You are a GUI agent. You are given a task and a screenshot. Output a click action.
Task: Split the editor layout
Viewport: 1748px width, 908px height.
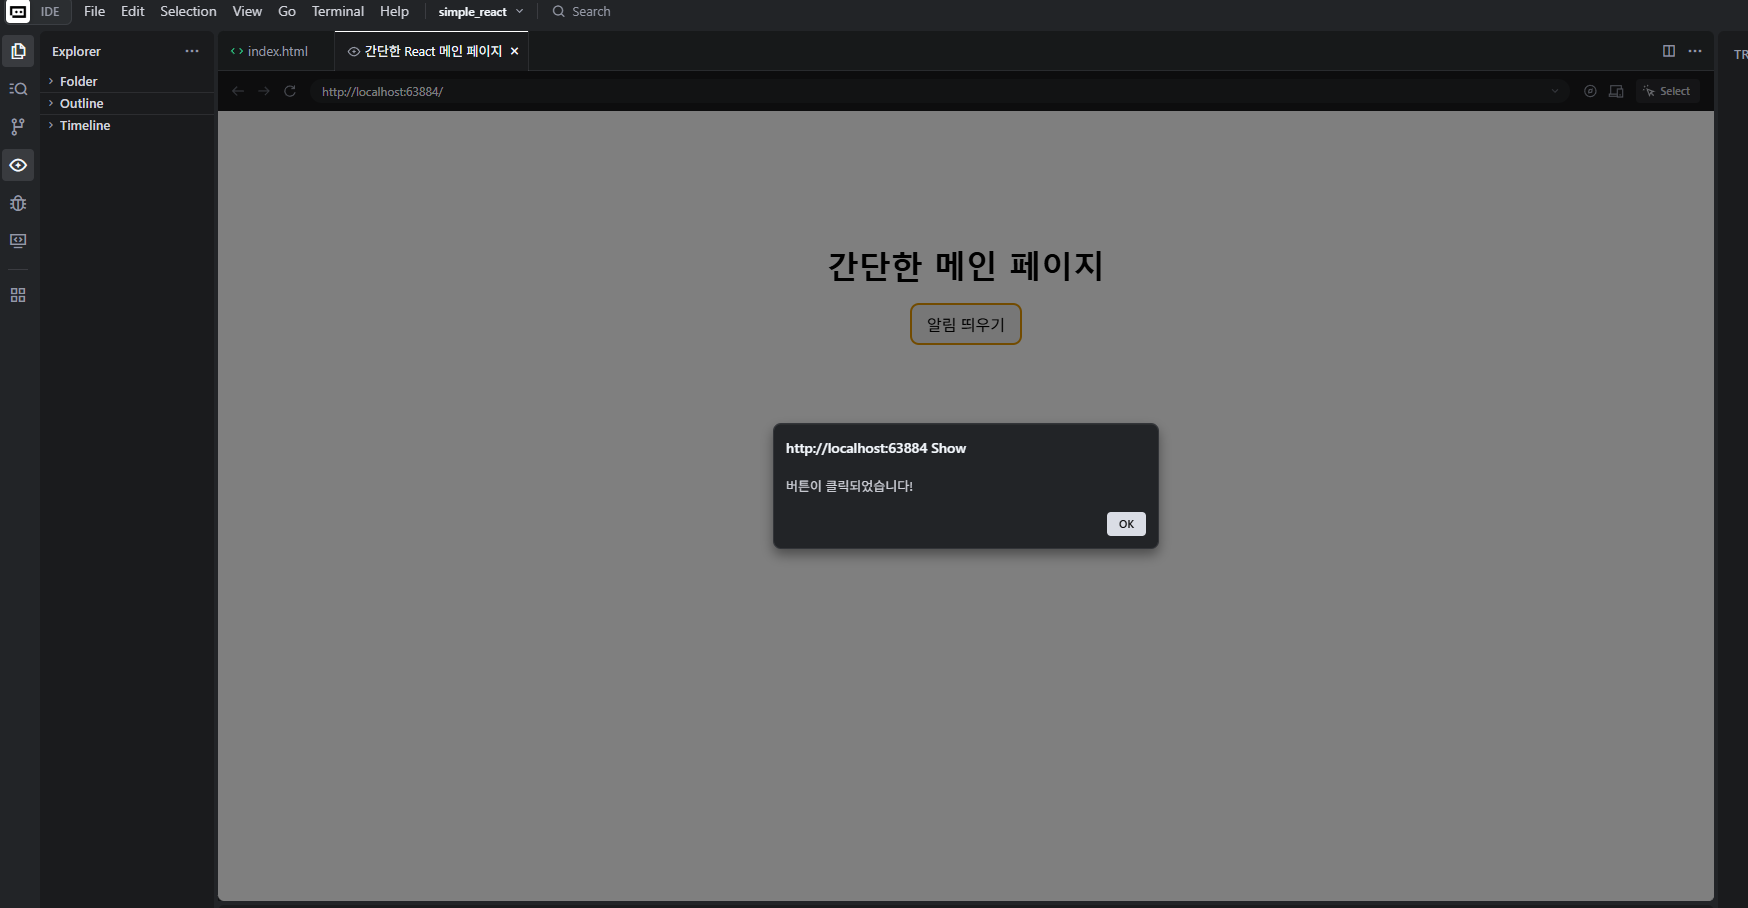pos(1669,51)
